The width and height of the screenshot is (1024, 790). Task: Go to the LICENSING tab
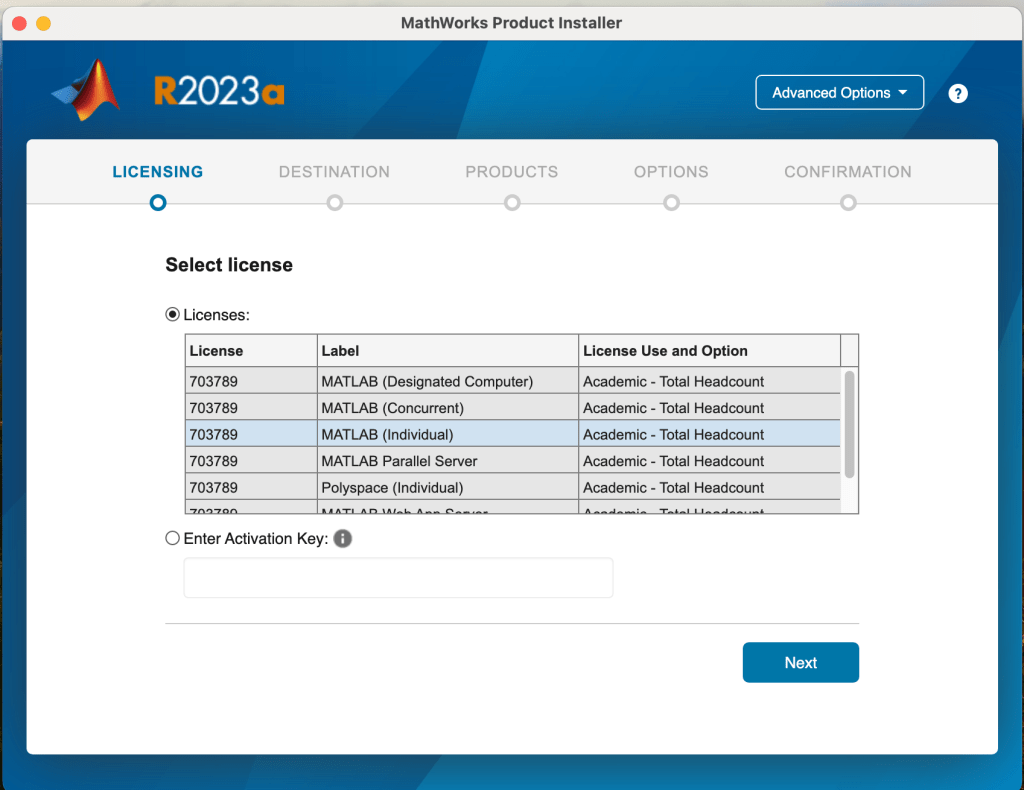click(157, 172)
